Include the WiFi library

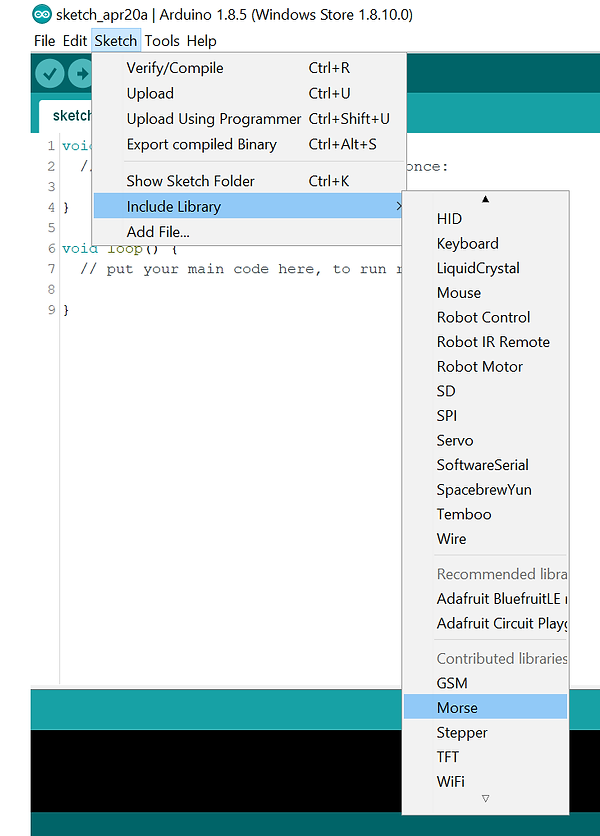click(485, 782)
